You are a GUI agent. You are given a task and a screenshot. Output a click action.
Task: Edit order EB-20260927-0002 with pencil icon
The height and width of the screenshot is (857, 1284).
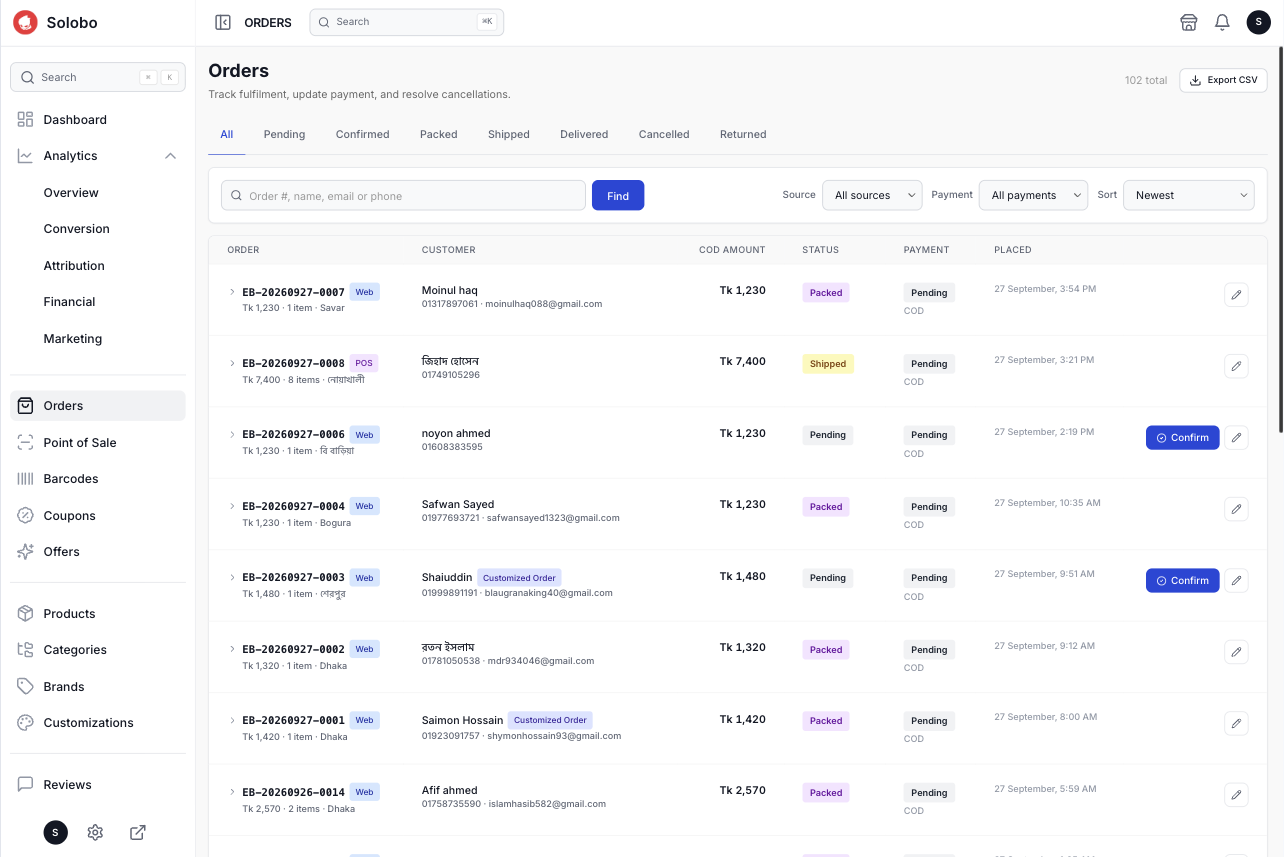[1236, 651]
